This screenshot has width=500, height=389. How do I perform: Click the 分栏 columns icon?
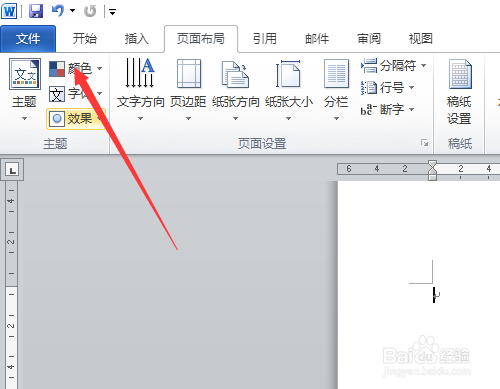pos(337,74)
